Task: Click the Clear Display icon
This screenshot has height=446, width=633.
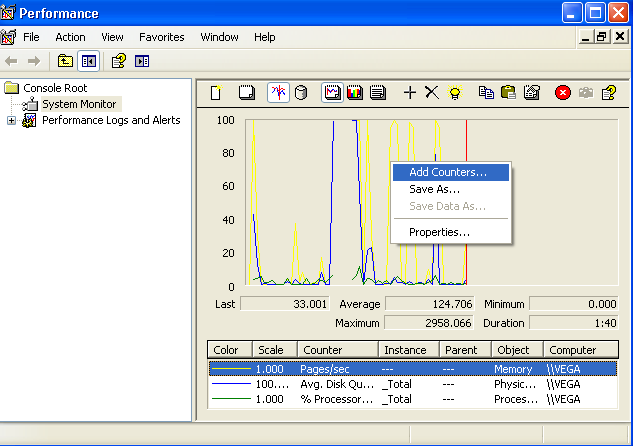Action: click(x=247, y=92)
